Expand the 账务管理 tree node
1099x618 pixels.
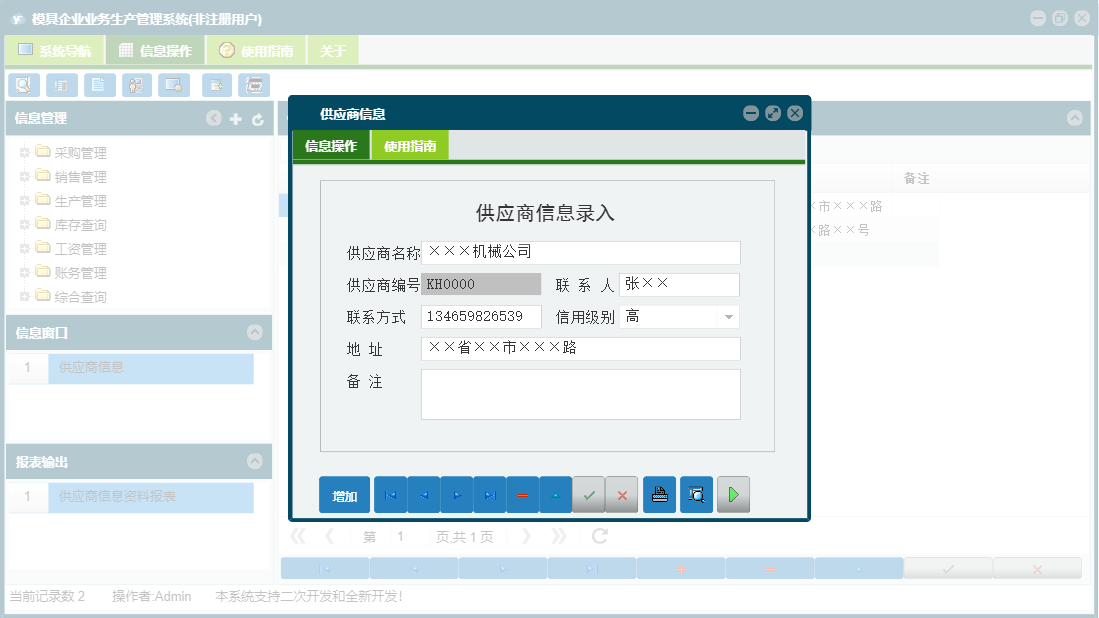[24, 272]
